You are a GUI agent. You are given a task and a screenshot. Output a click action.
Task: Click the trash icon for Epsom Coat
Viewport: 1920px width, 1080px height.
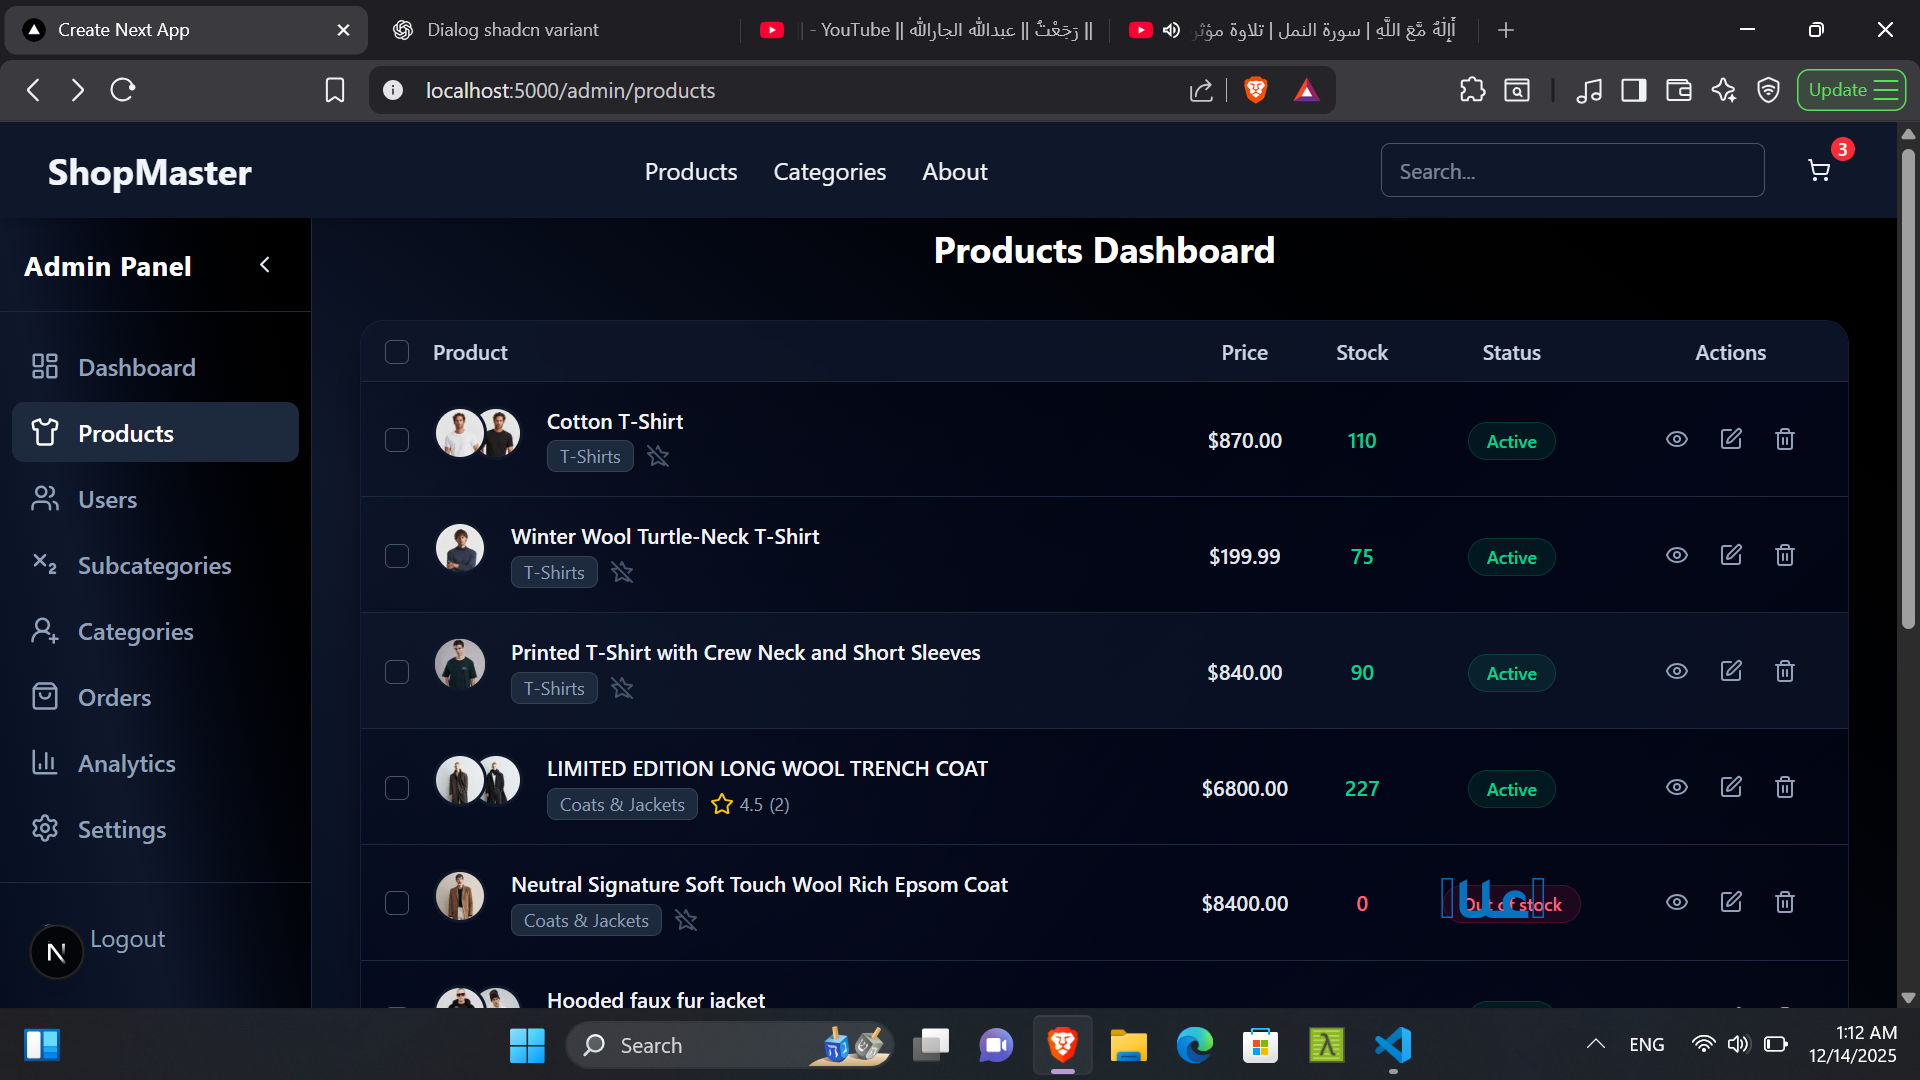point(1785,903)
